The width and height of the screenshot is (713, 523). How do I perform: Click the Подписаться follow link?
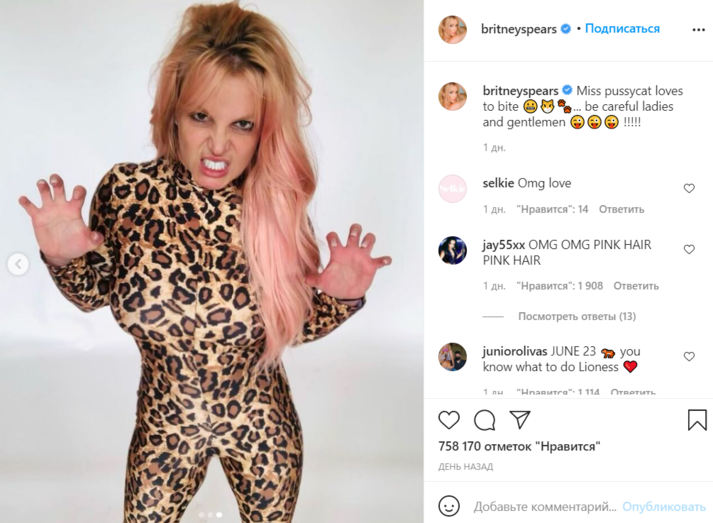pos(622,29)
